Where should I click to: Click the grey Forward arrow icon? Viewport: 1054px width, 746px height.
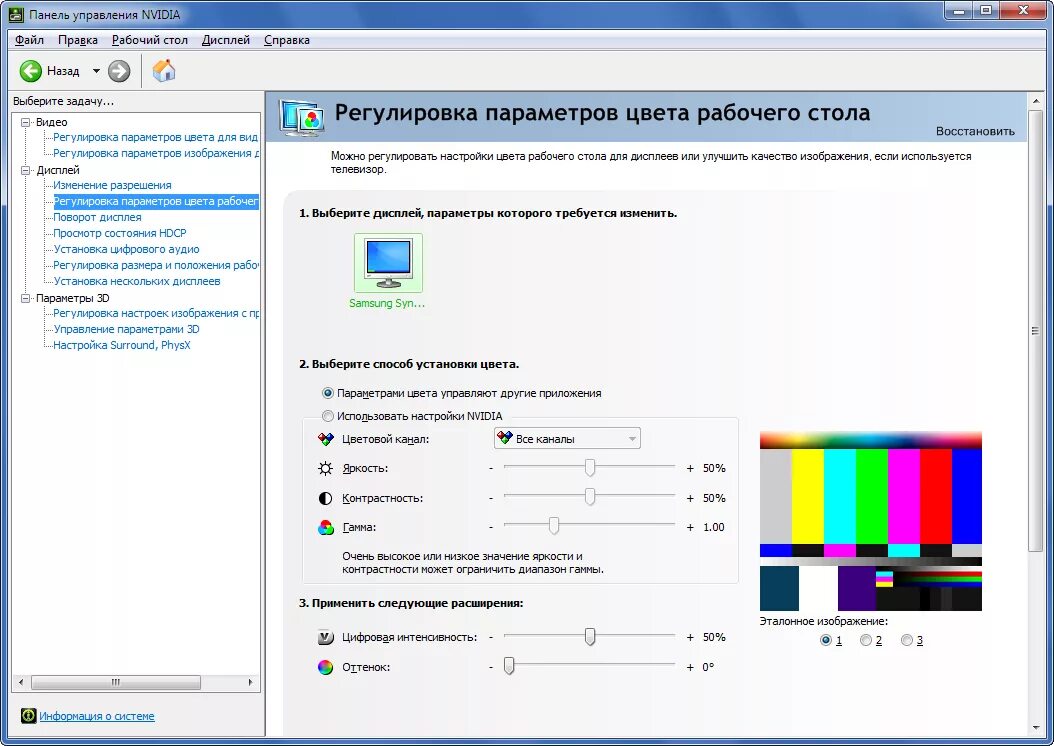119,71
